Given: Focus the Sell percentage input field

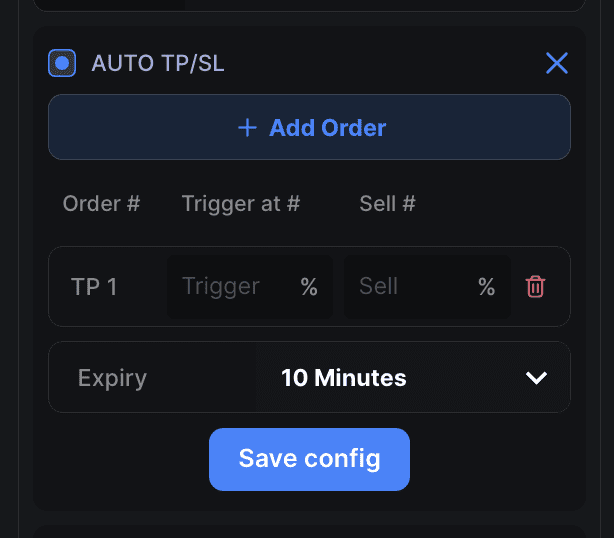Looking at the screenshot, I should [x=427, y=287].
